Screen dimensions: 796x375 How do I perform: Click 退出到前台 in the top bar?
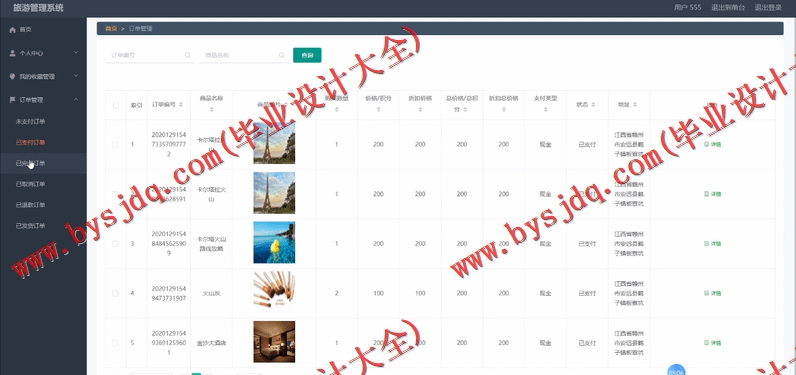point(728,8)
